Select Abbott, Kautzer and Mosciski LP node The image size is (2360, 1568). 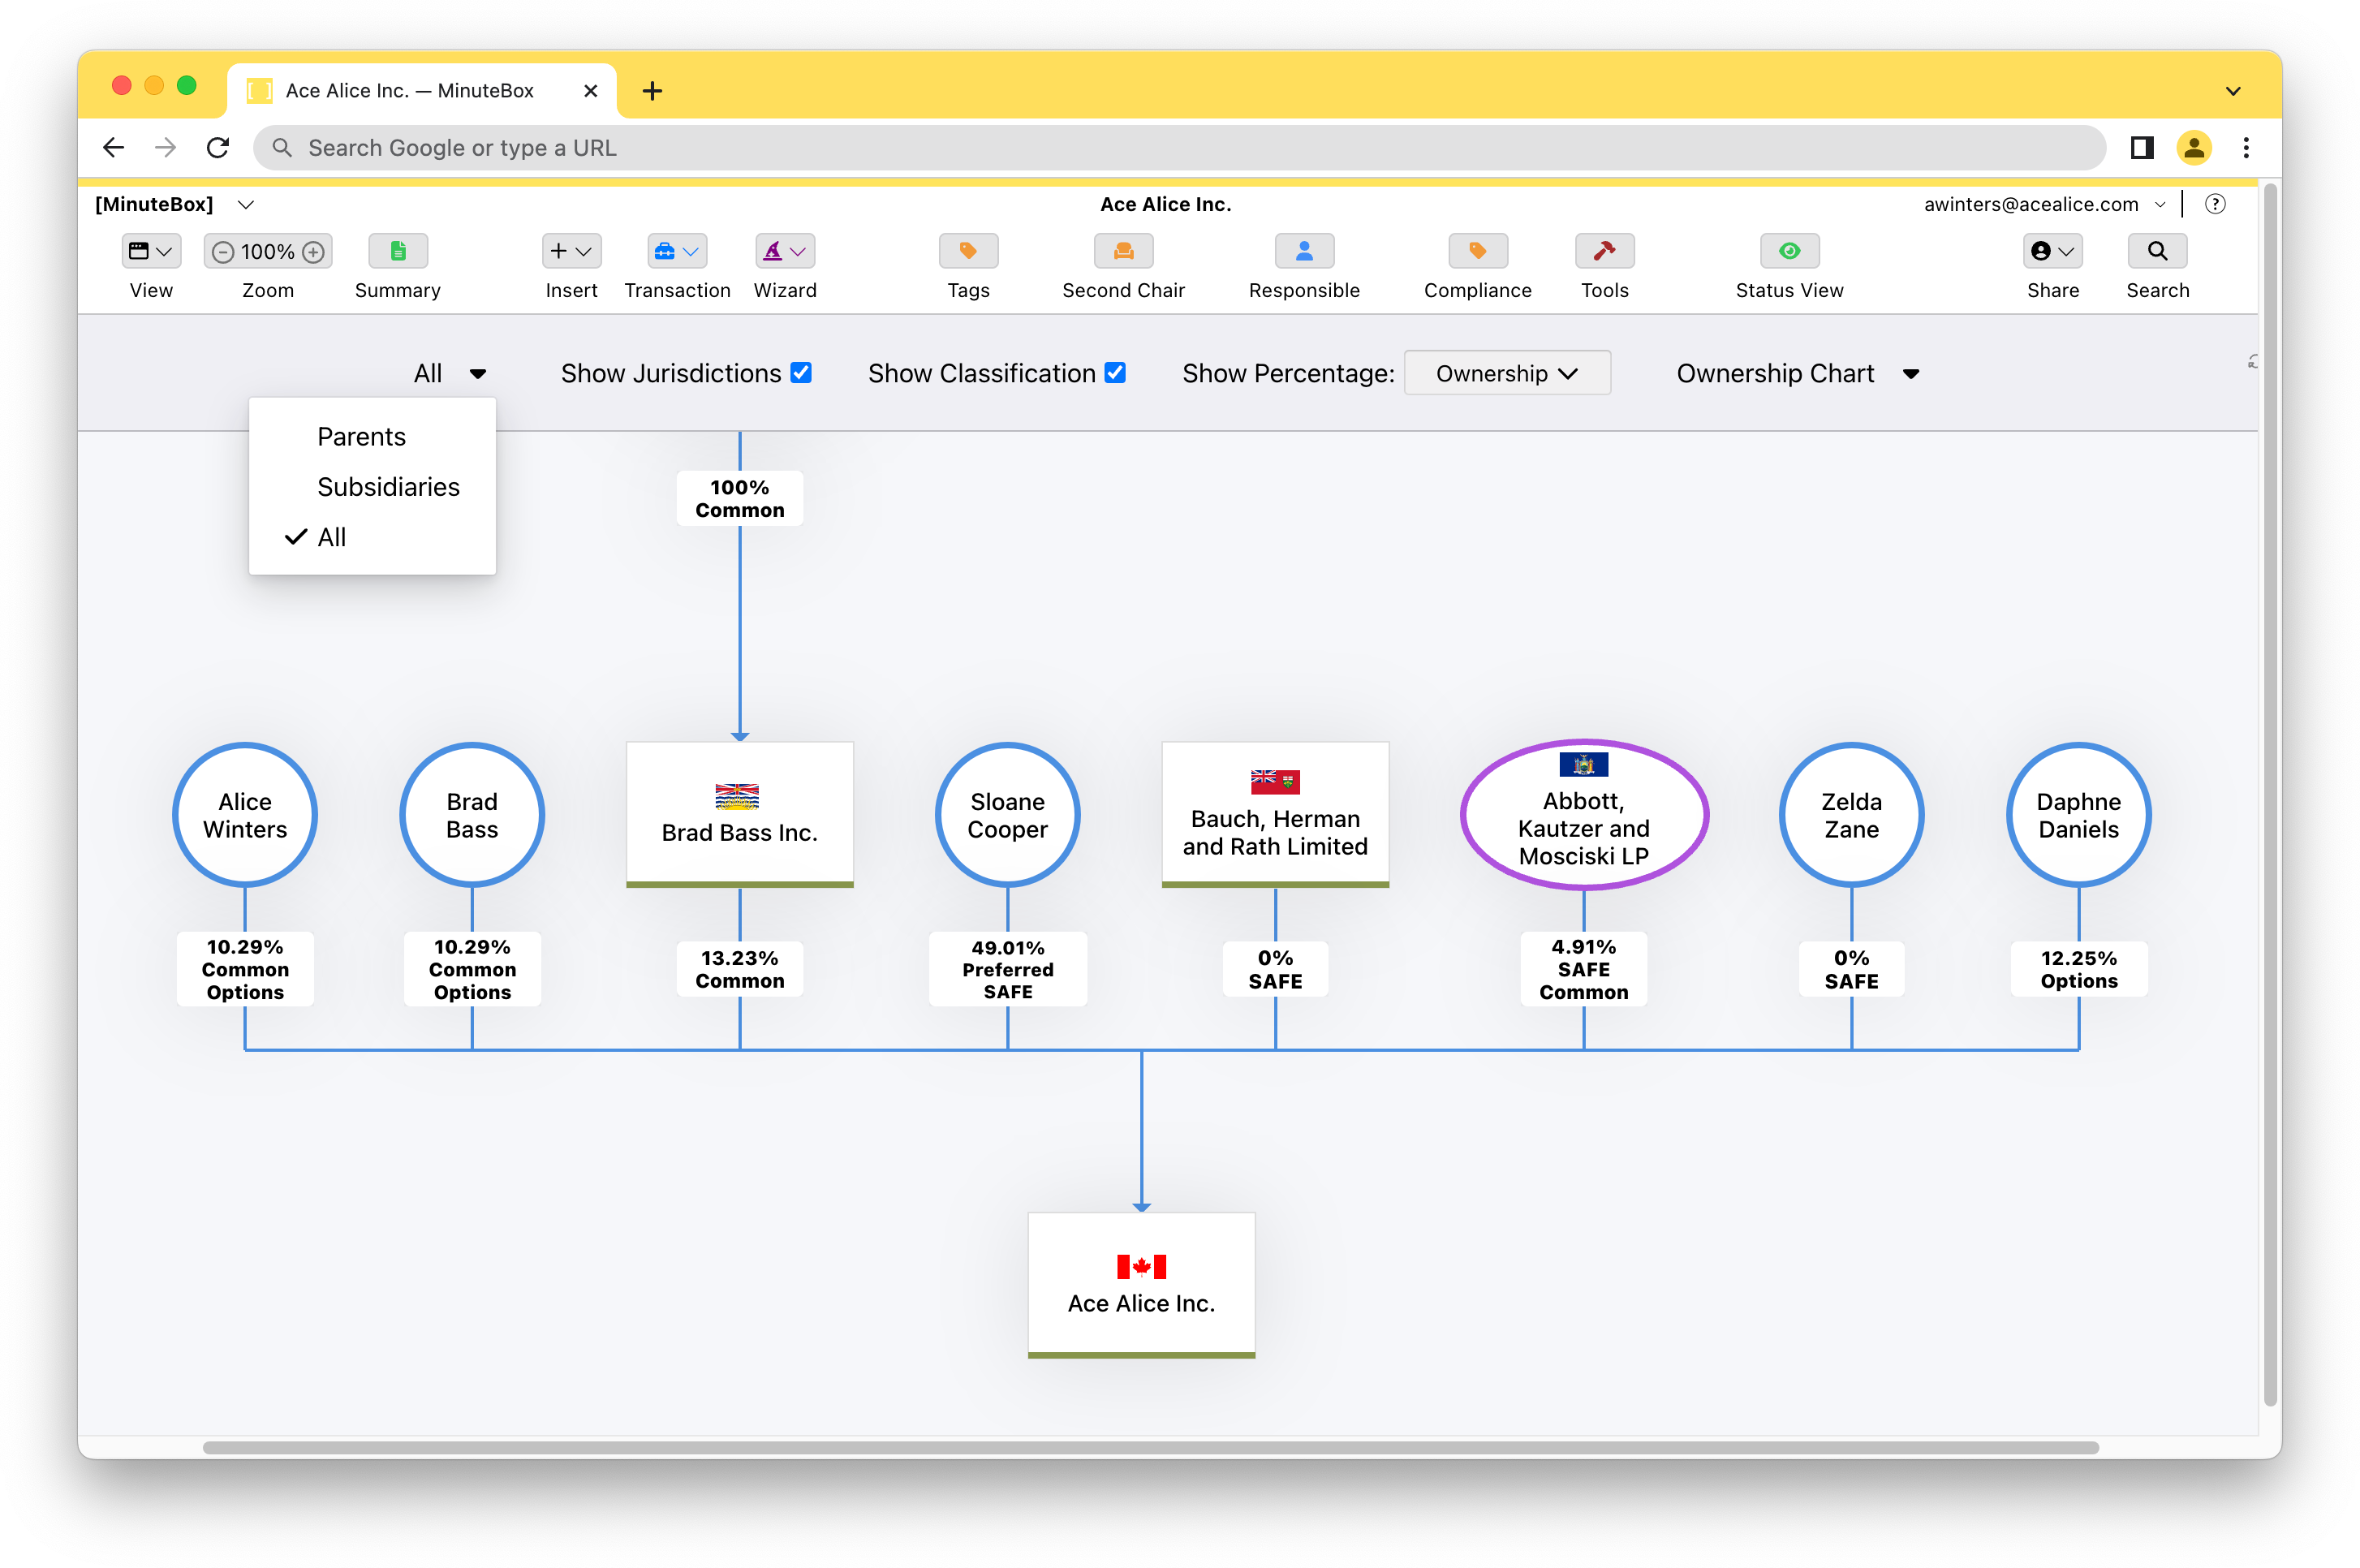1583,815
